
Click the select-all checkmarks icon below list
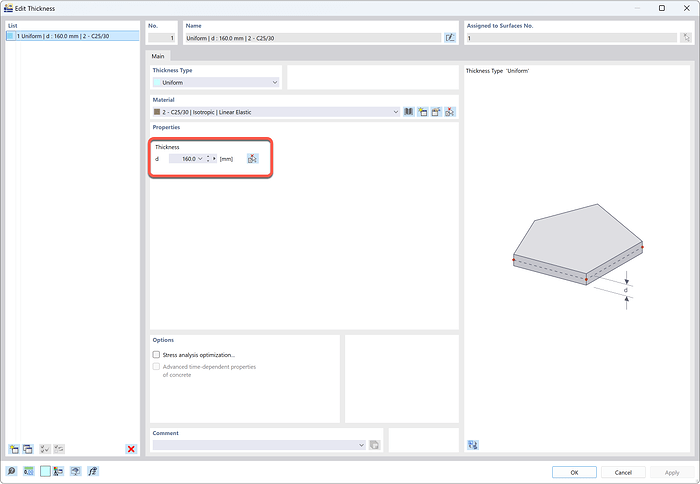click(x=45, y=449)
